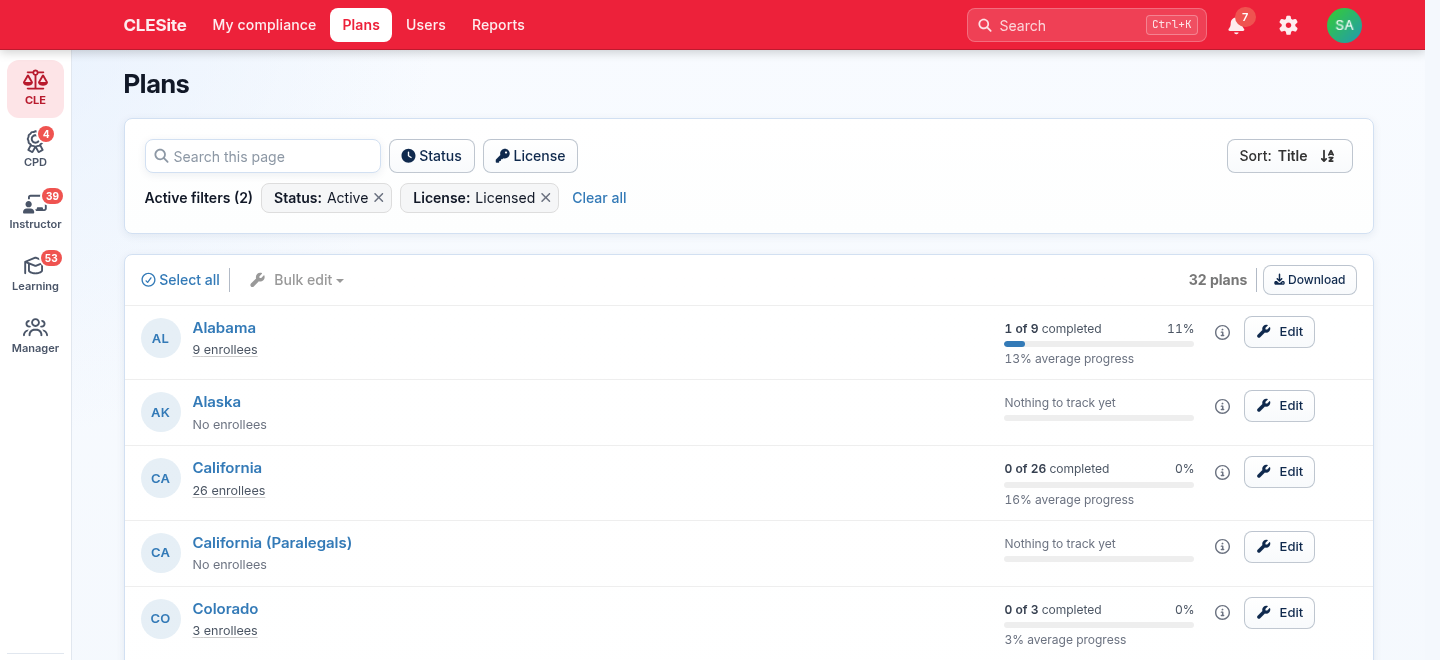
Task: Download the plans list
Action: 1310,280
